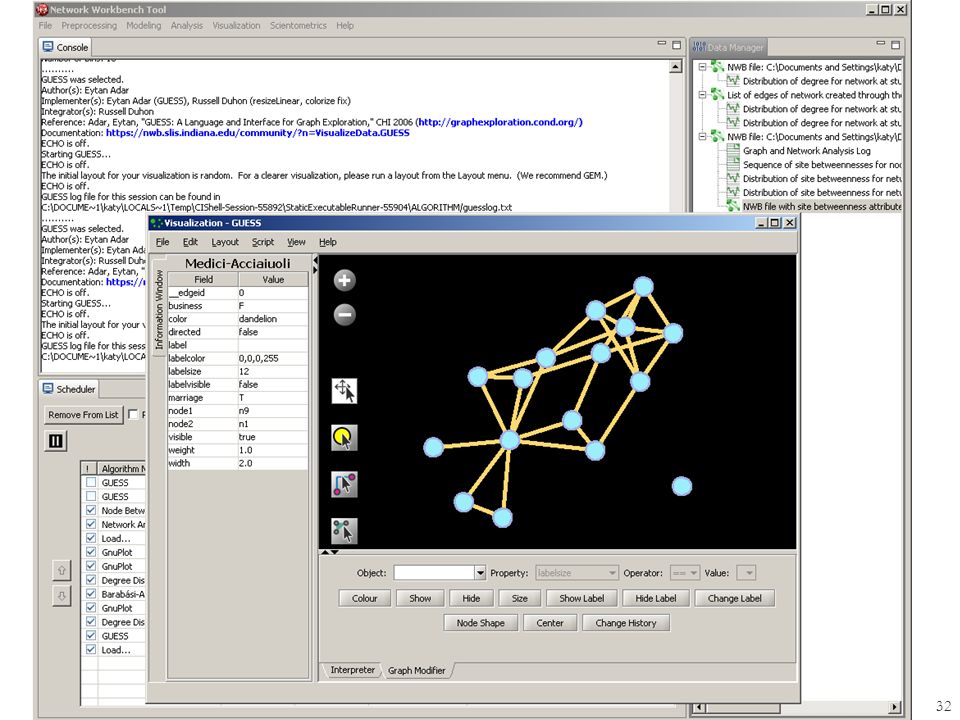Click the Change History button
Screen dimensions: 960x720
[x=626, y=623]
